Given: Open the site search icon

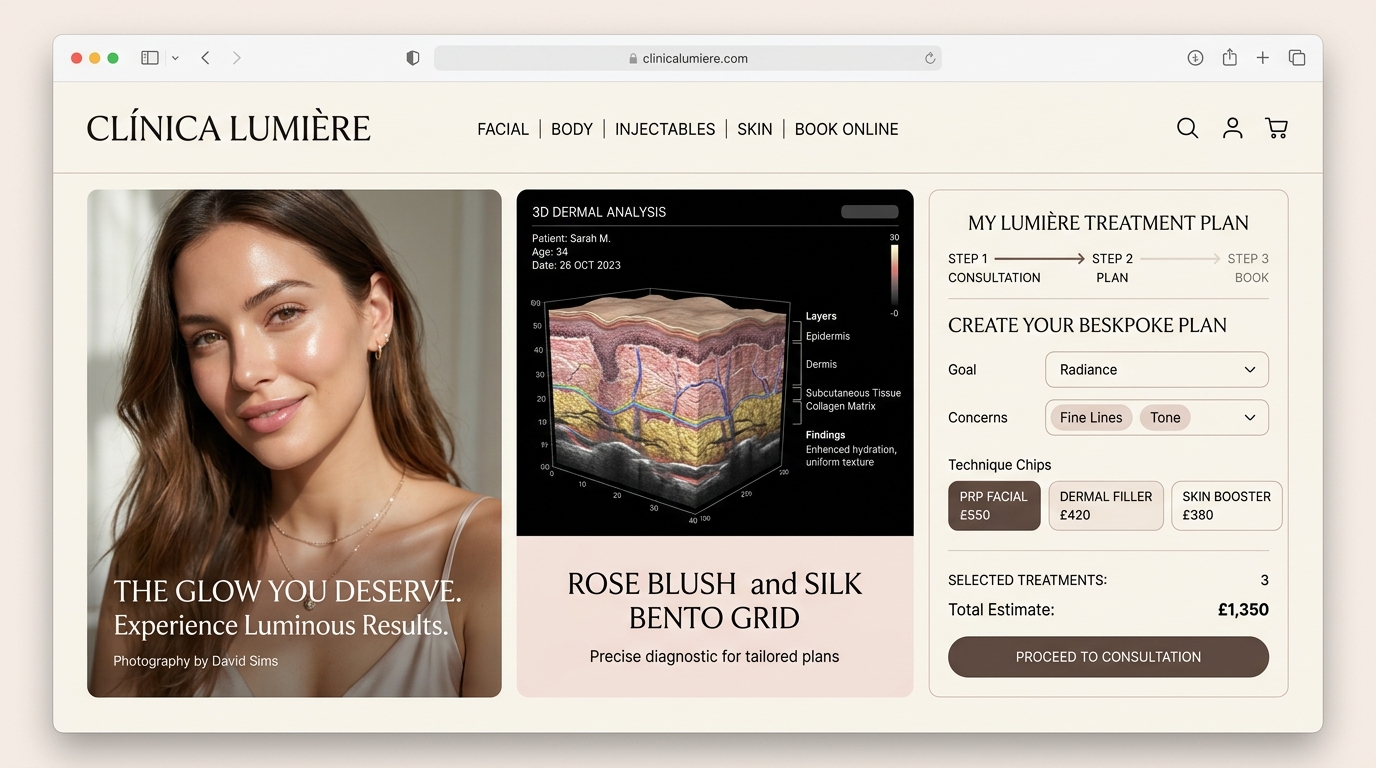Looking at the screenshot, I should click(1187, 128).
